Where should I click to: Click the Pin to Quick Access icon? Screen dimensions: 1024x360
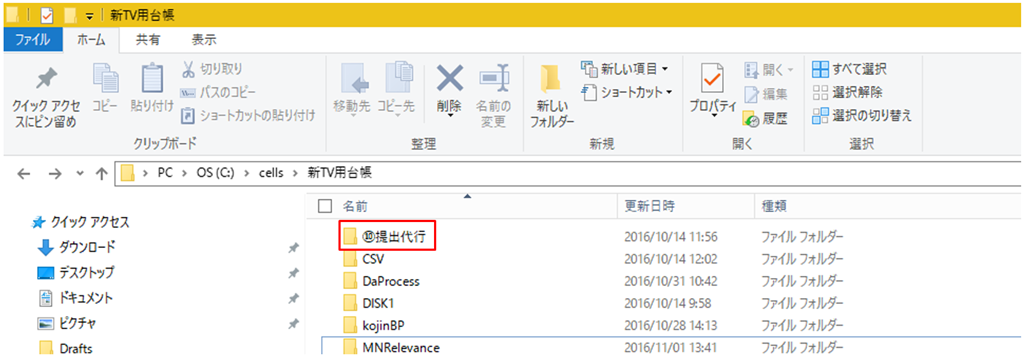46,81
